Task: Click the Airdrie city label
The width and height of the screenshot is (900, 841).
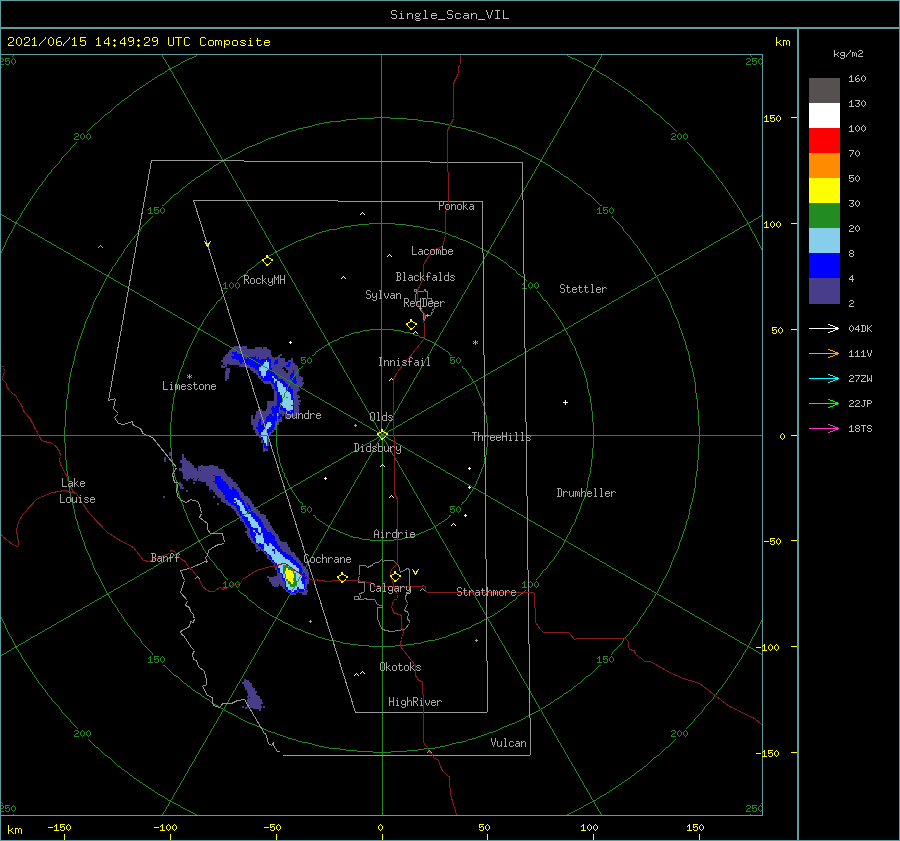Action: click(x=394, y=534)
